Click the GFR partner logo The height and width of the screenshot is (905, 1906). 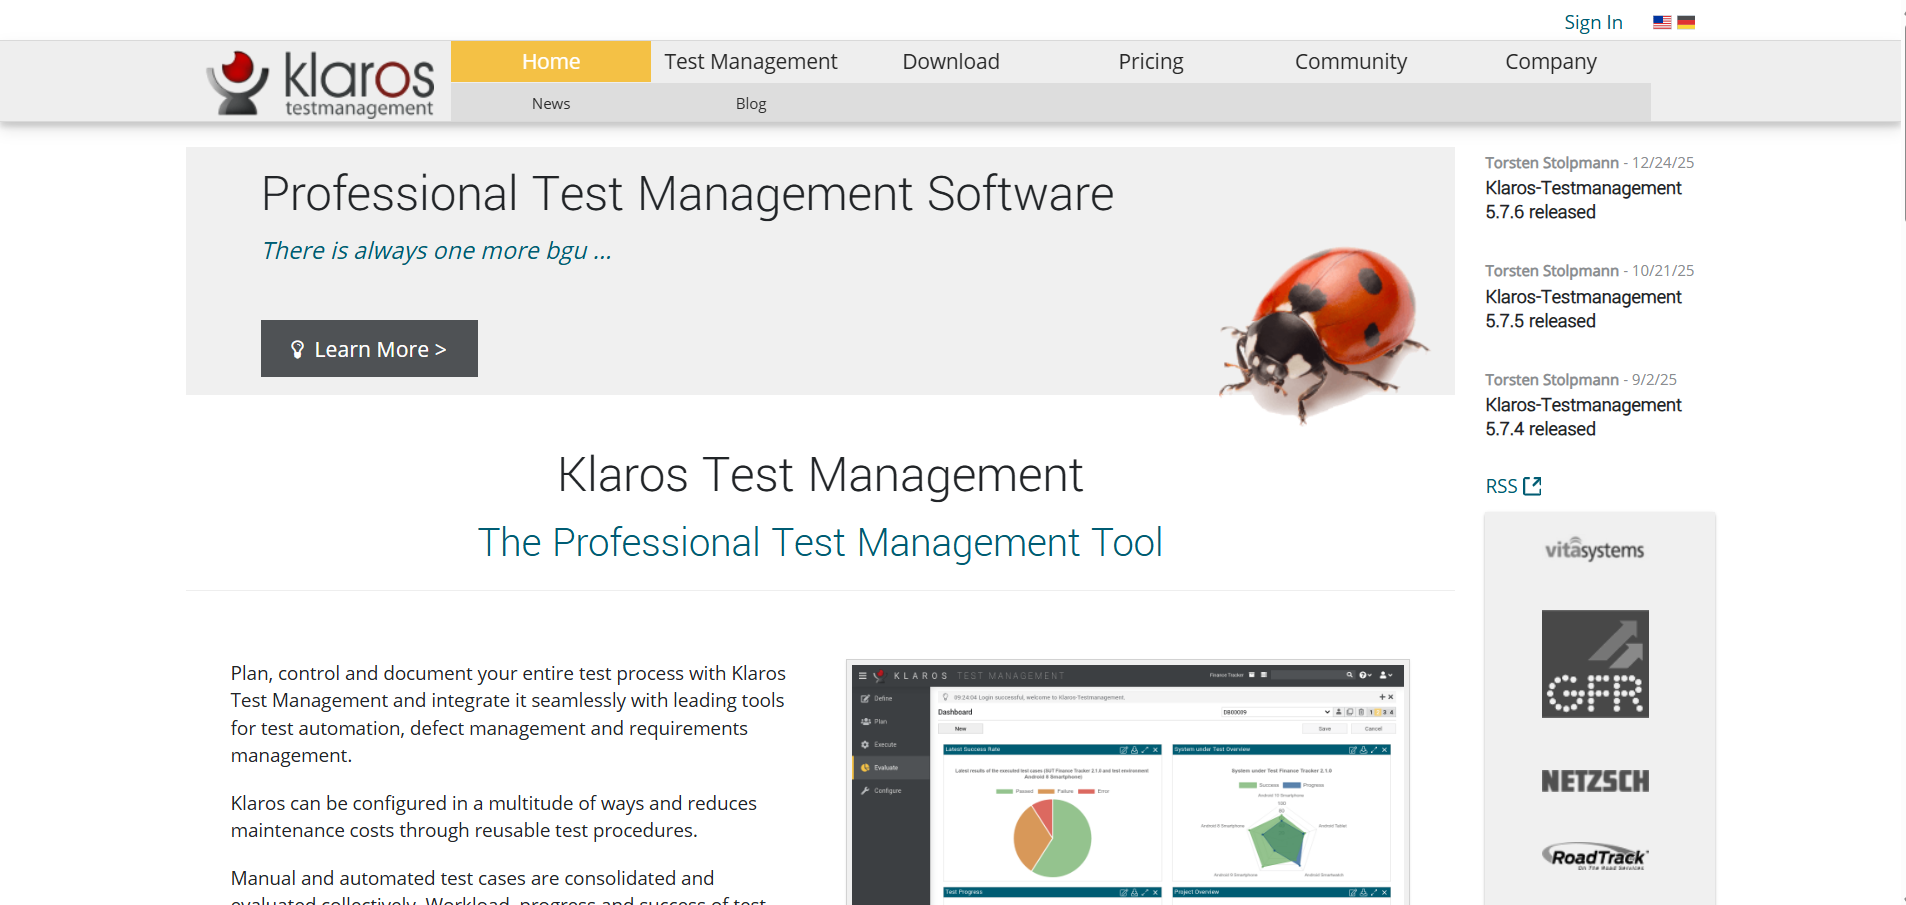1595,664
